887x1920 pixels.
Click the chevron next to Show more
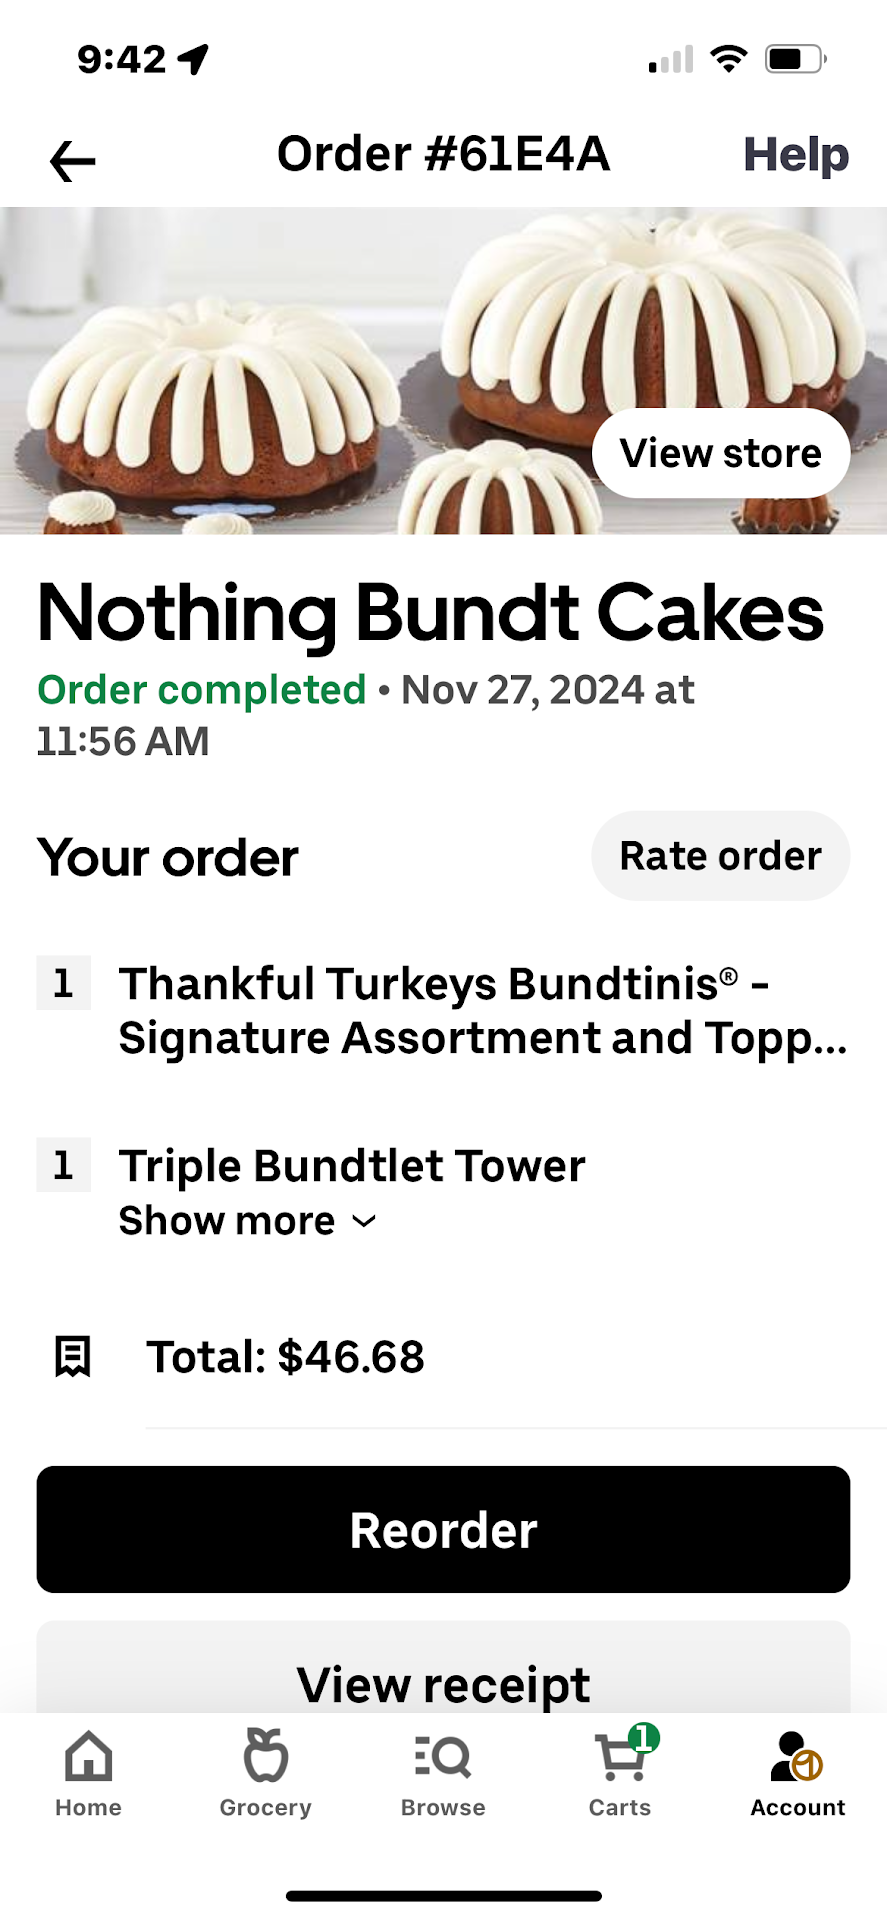coord(365,1221)
